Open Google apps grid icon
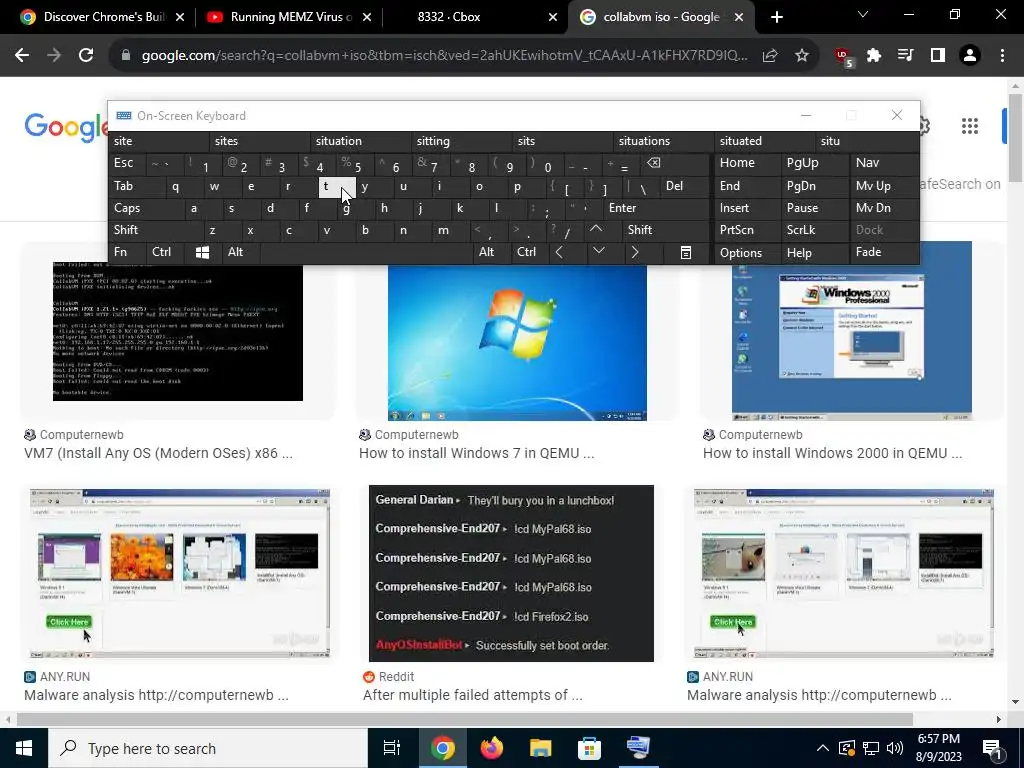 (x=970, y=126)
